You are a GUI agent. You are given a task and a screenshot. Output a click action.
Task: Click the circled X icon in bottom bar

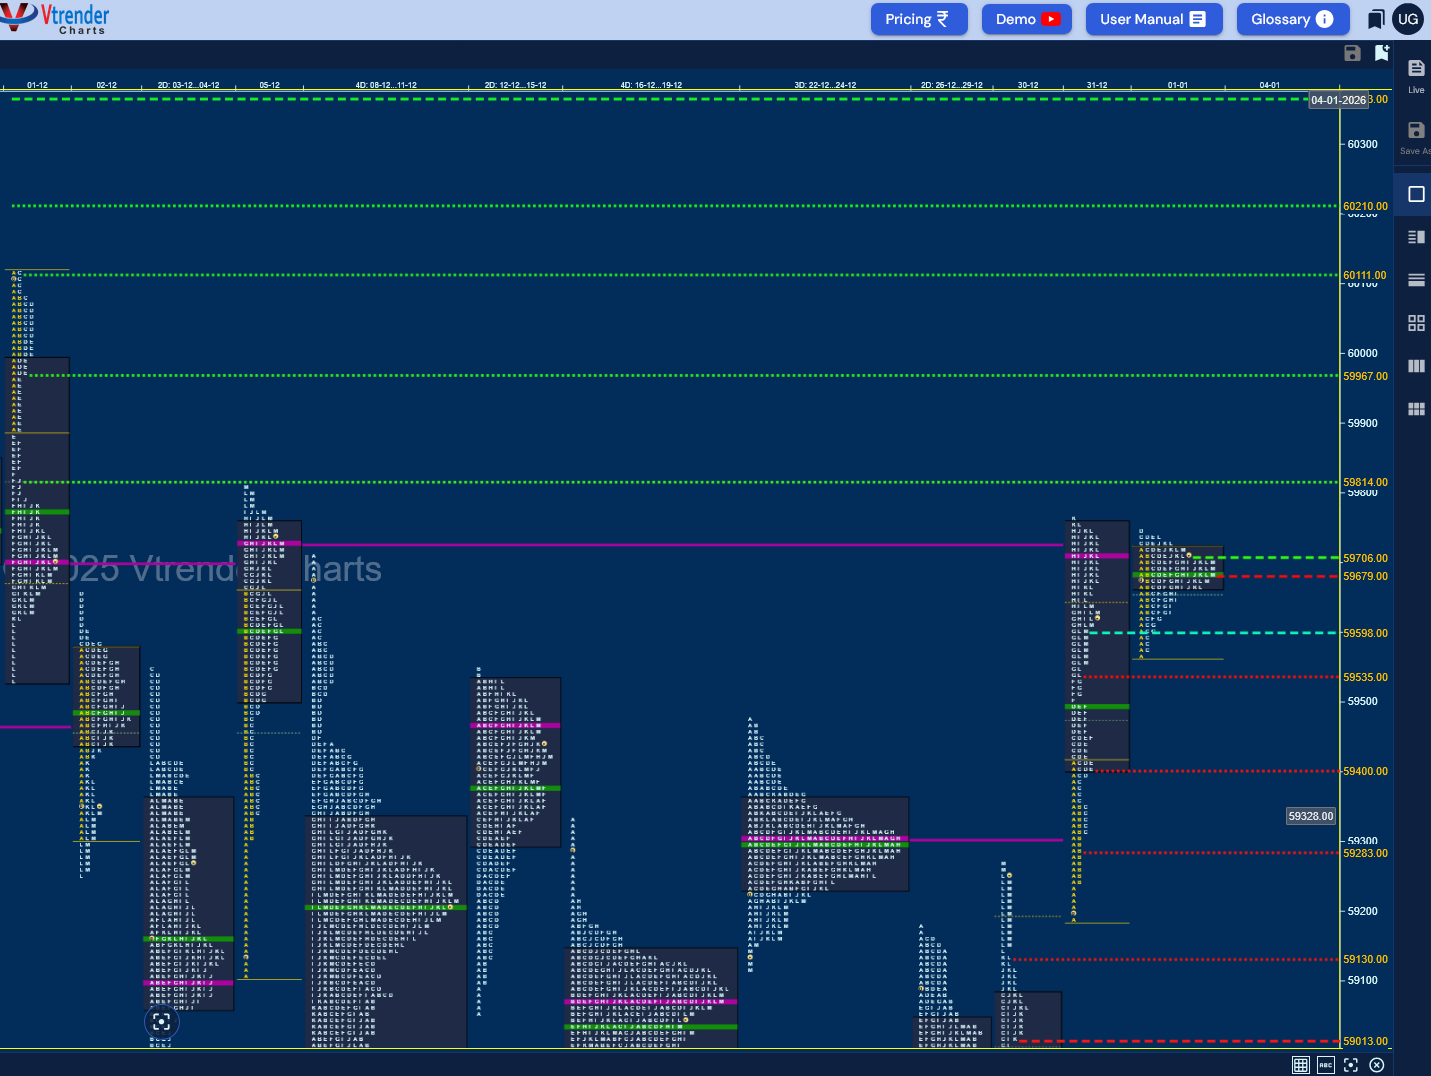coord(1377,1065)
